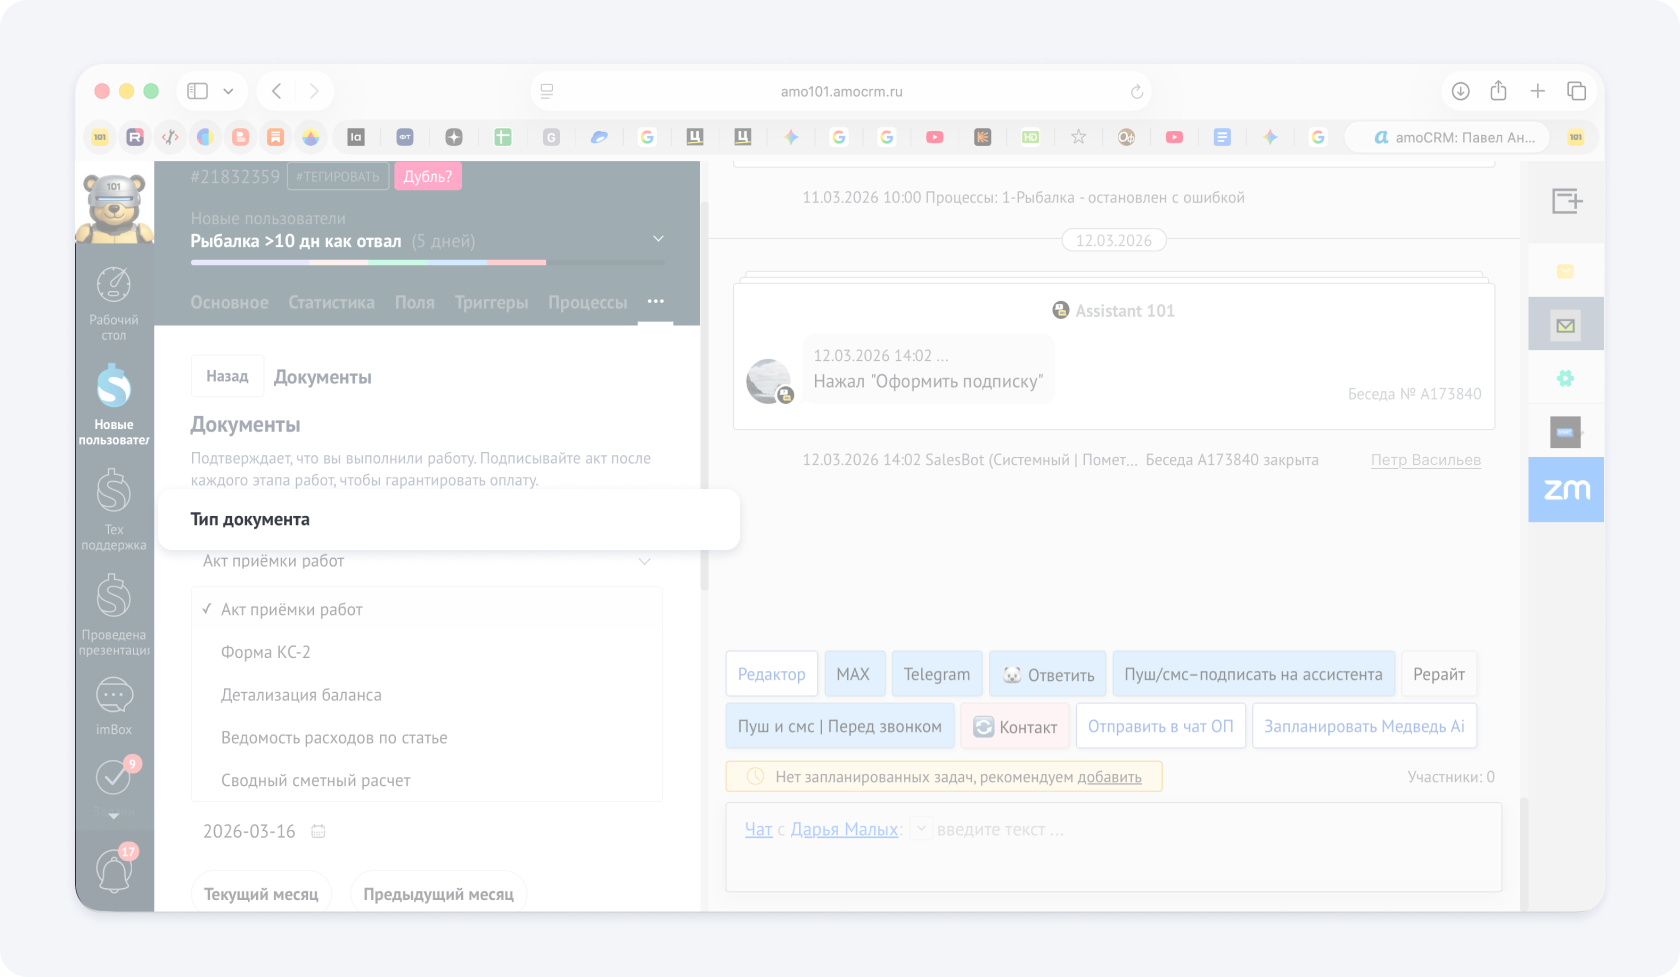Switch to the Процессы tab
The image size is (1680, 977).
click(588, 302)
